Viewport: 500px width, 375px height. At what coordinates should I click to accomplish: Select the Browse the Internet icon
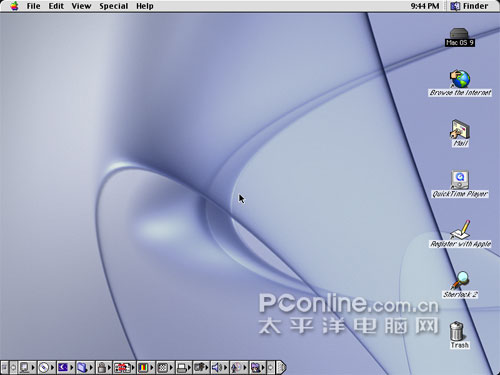[460, 83]
